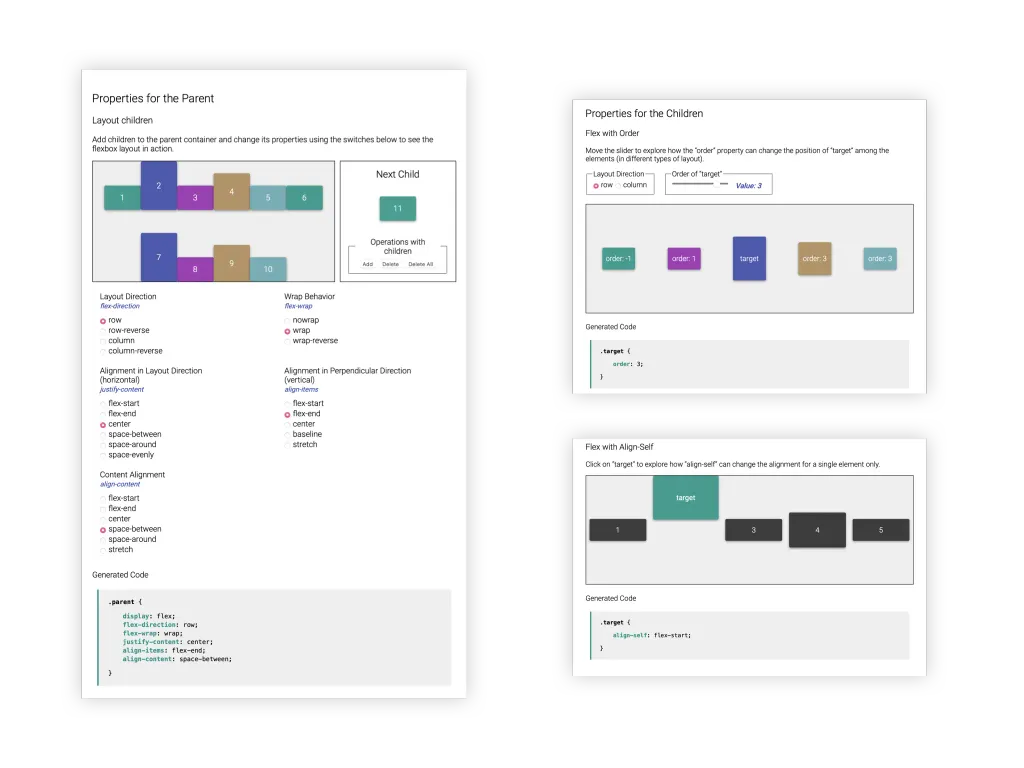Set align-content to flex-end
The image size is (1024, 768).
(x=103, y=509)
